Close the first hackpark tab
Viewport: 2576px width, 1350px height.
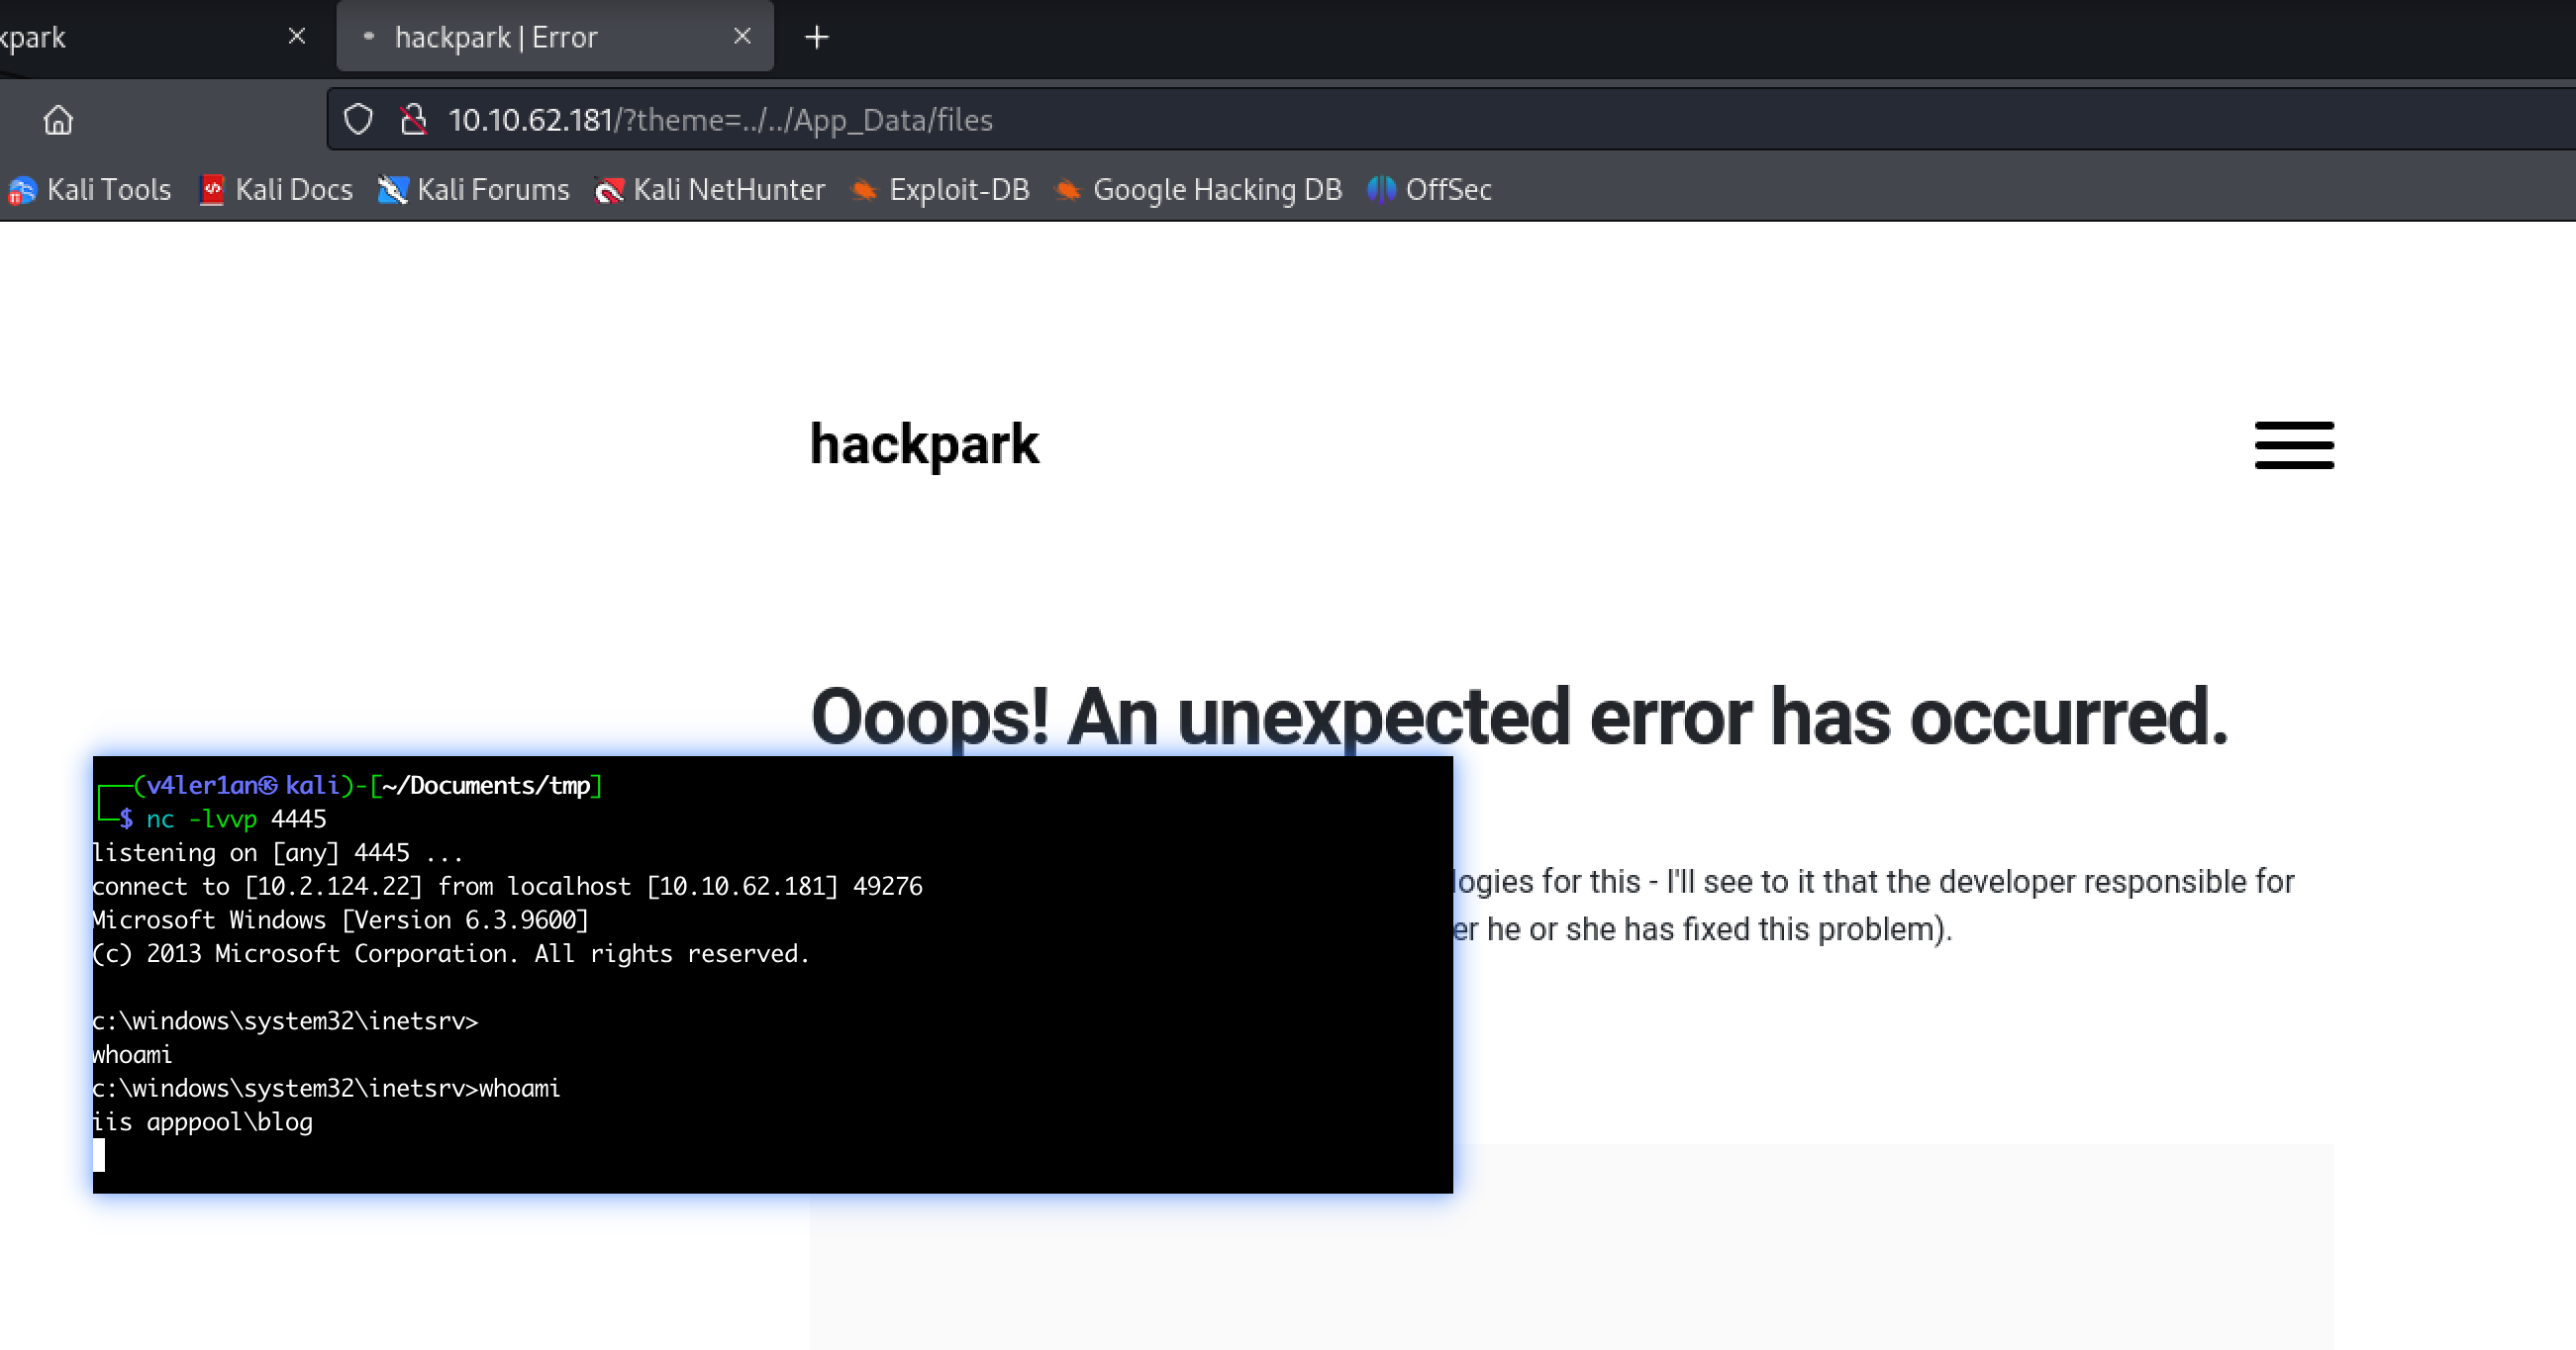click(296, 37)
